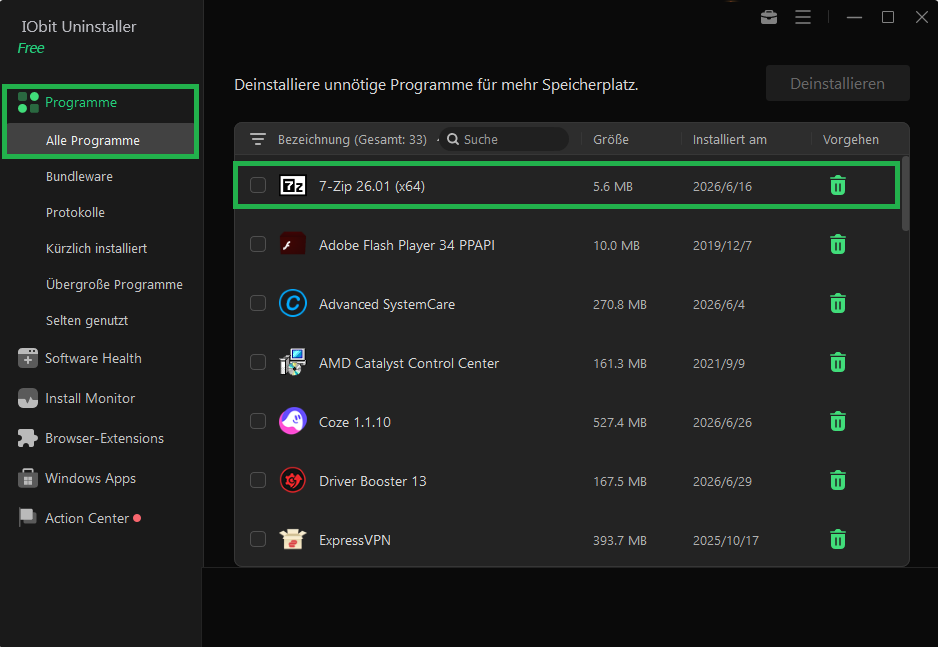Viewport: 938px width, 647px height.
Task: Select Alle Programme in sidebar
Action: point(100,141)
